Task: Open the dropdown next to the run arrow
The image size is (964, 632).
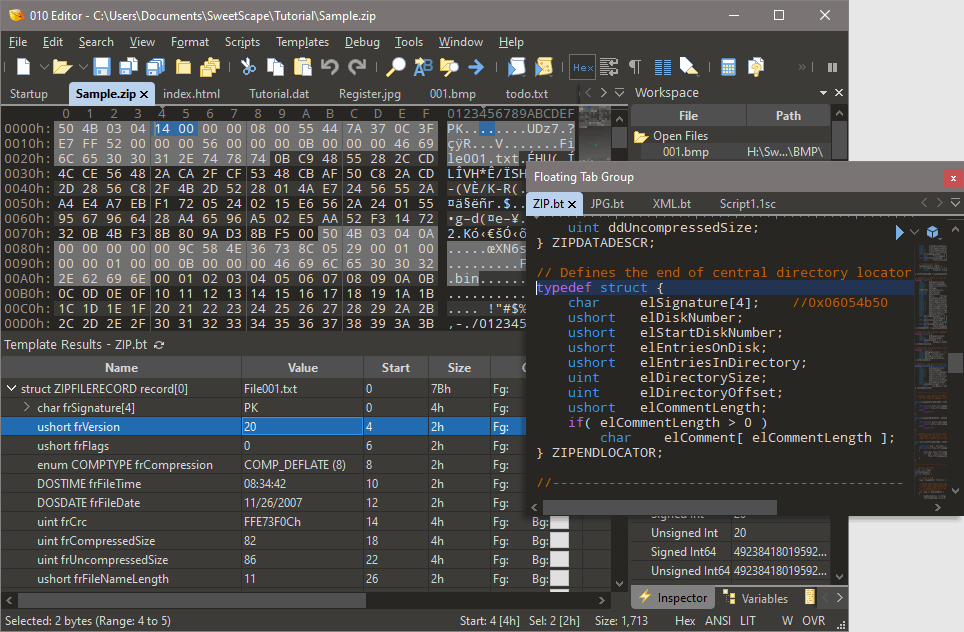Action: [914, 232]
